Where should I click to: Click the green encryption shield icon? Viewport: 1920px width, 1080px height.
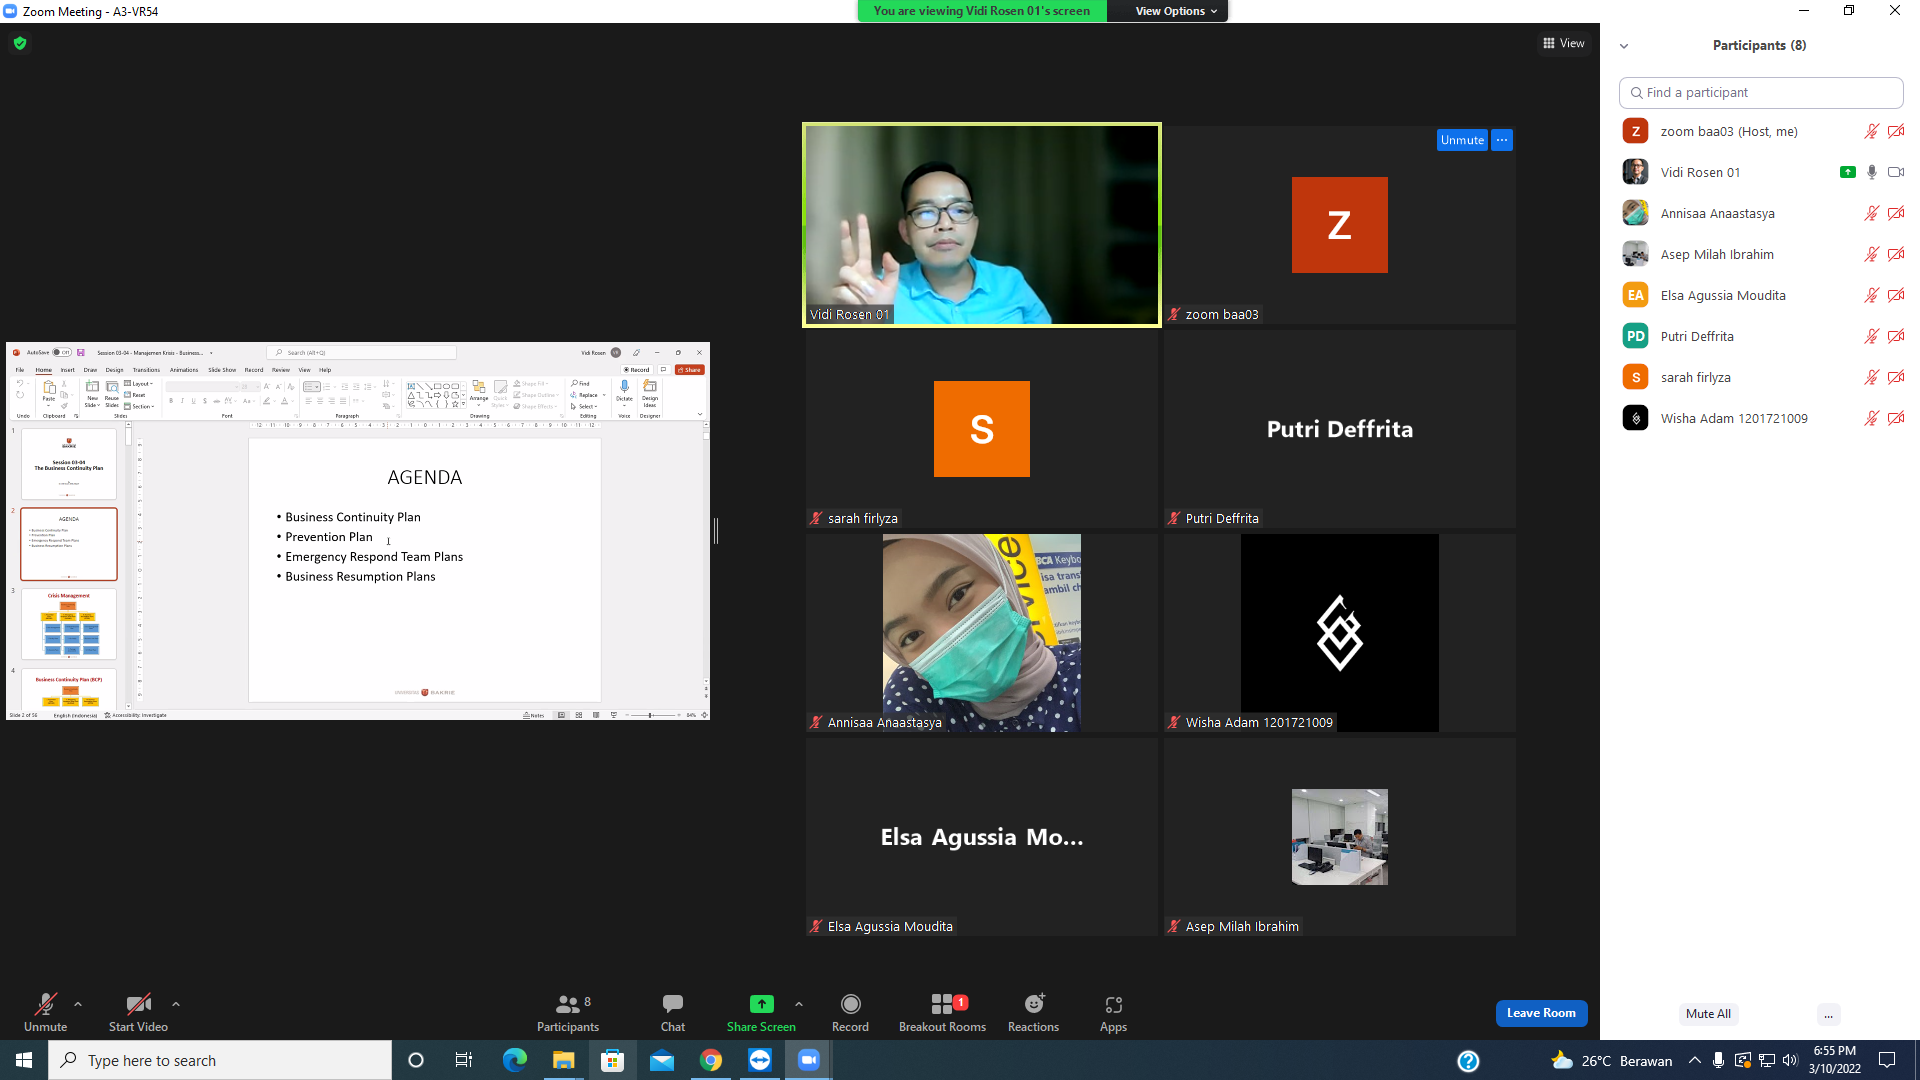point(20,43)
